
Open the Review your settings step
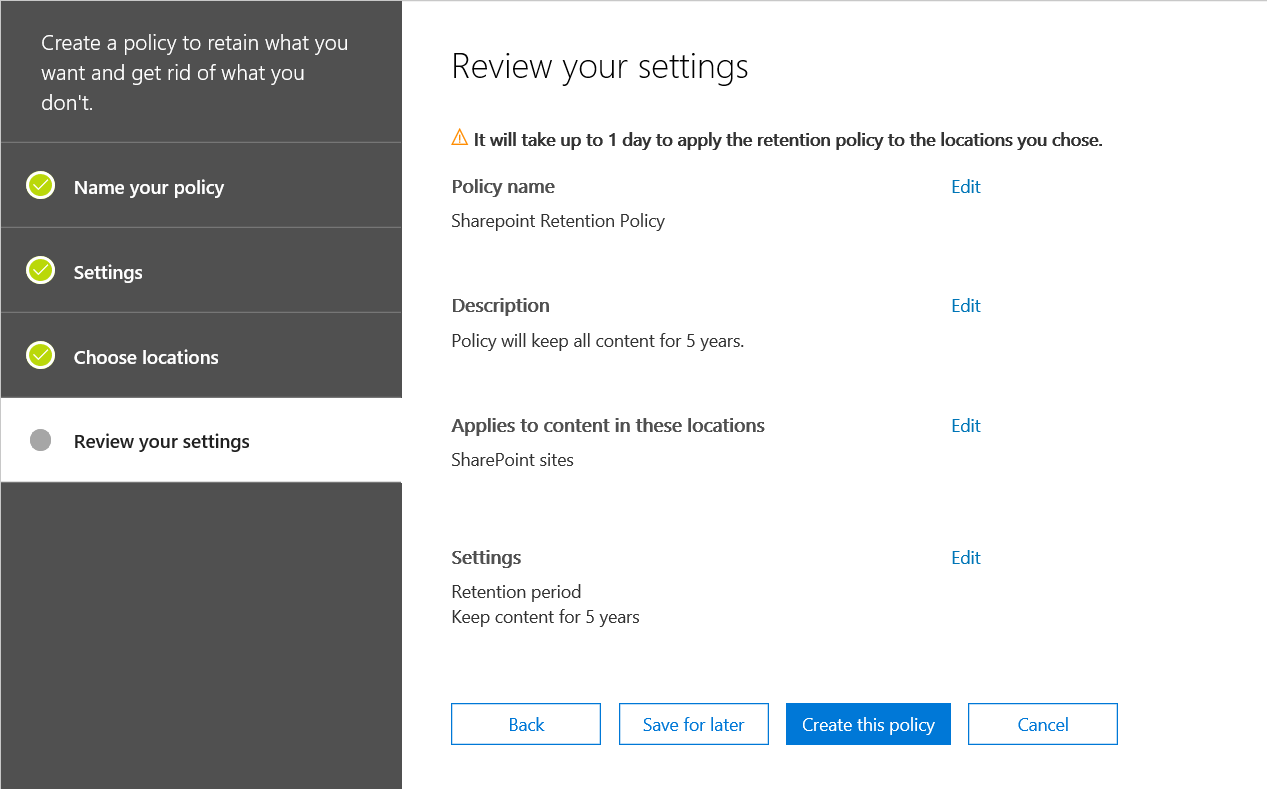(161, 439)
